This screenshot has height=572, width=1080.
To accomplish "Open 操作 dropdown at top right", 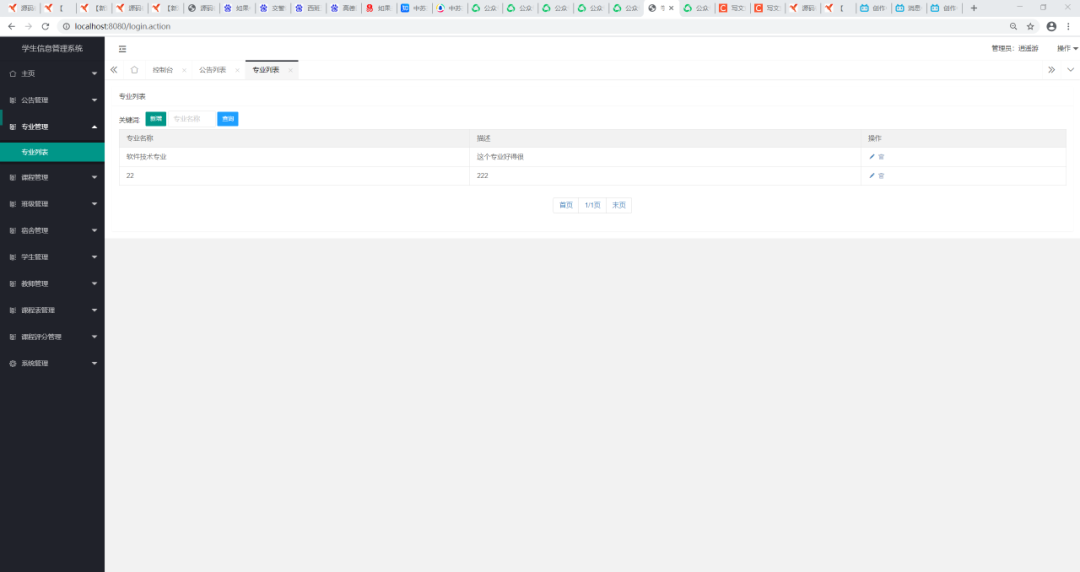I will pos(1067,48).
